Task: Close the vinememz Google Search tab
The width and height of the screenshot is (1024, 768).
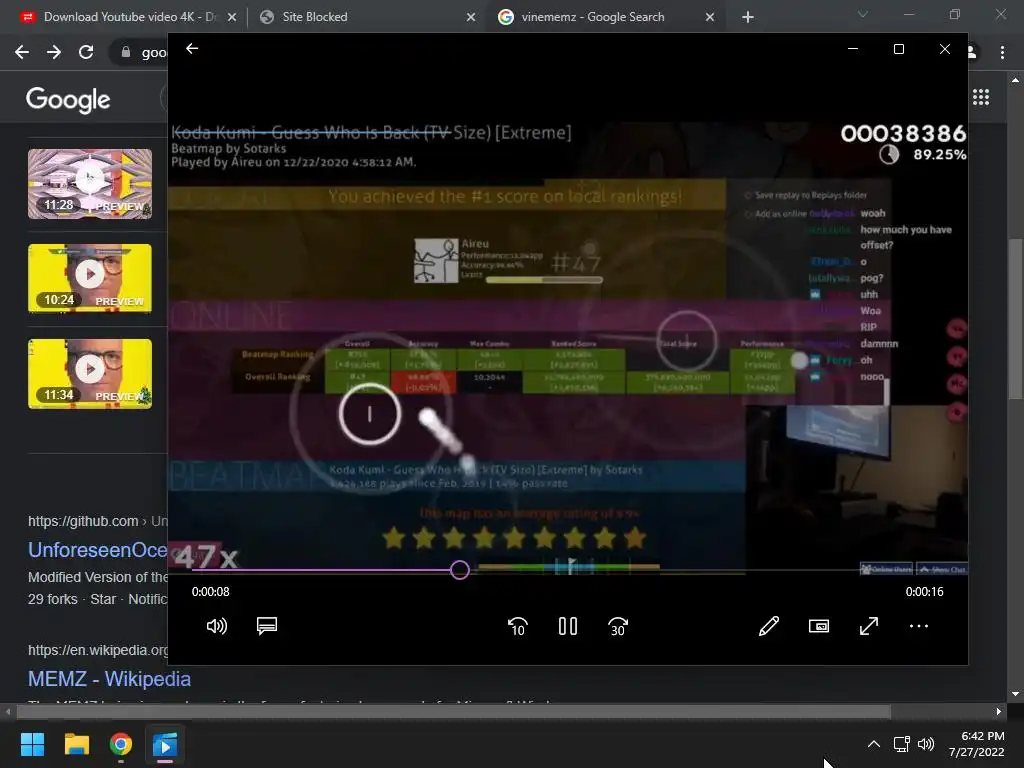Action: pos(710,18)
